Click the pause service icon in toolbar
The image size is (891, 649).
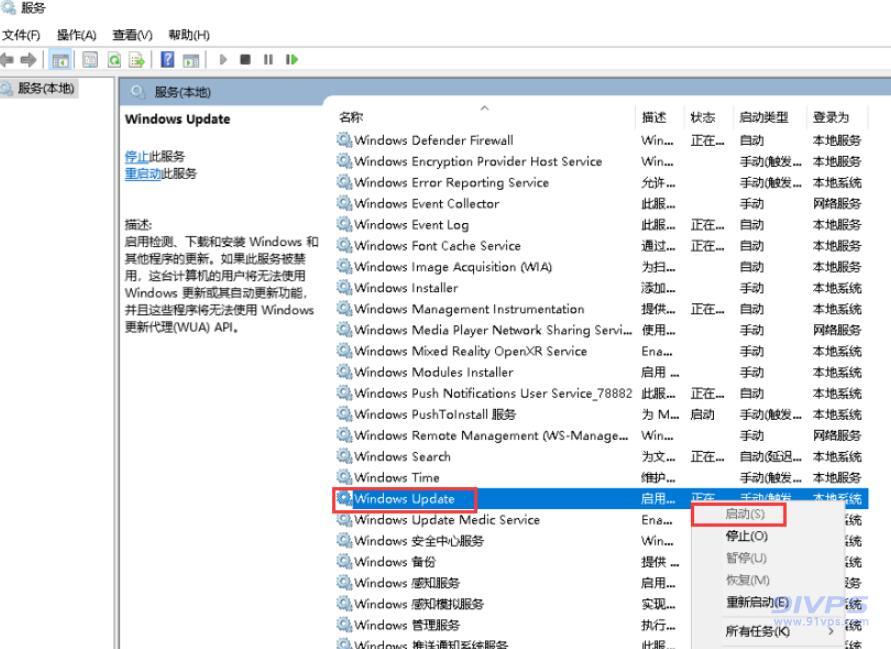click(x=268, y=59)
